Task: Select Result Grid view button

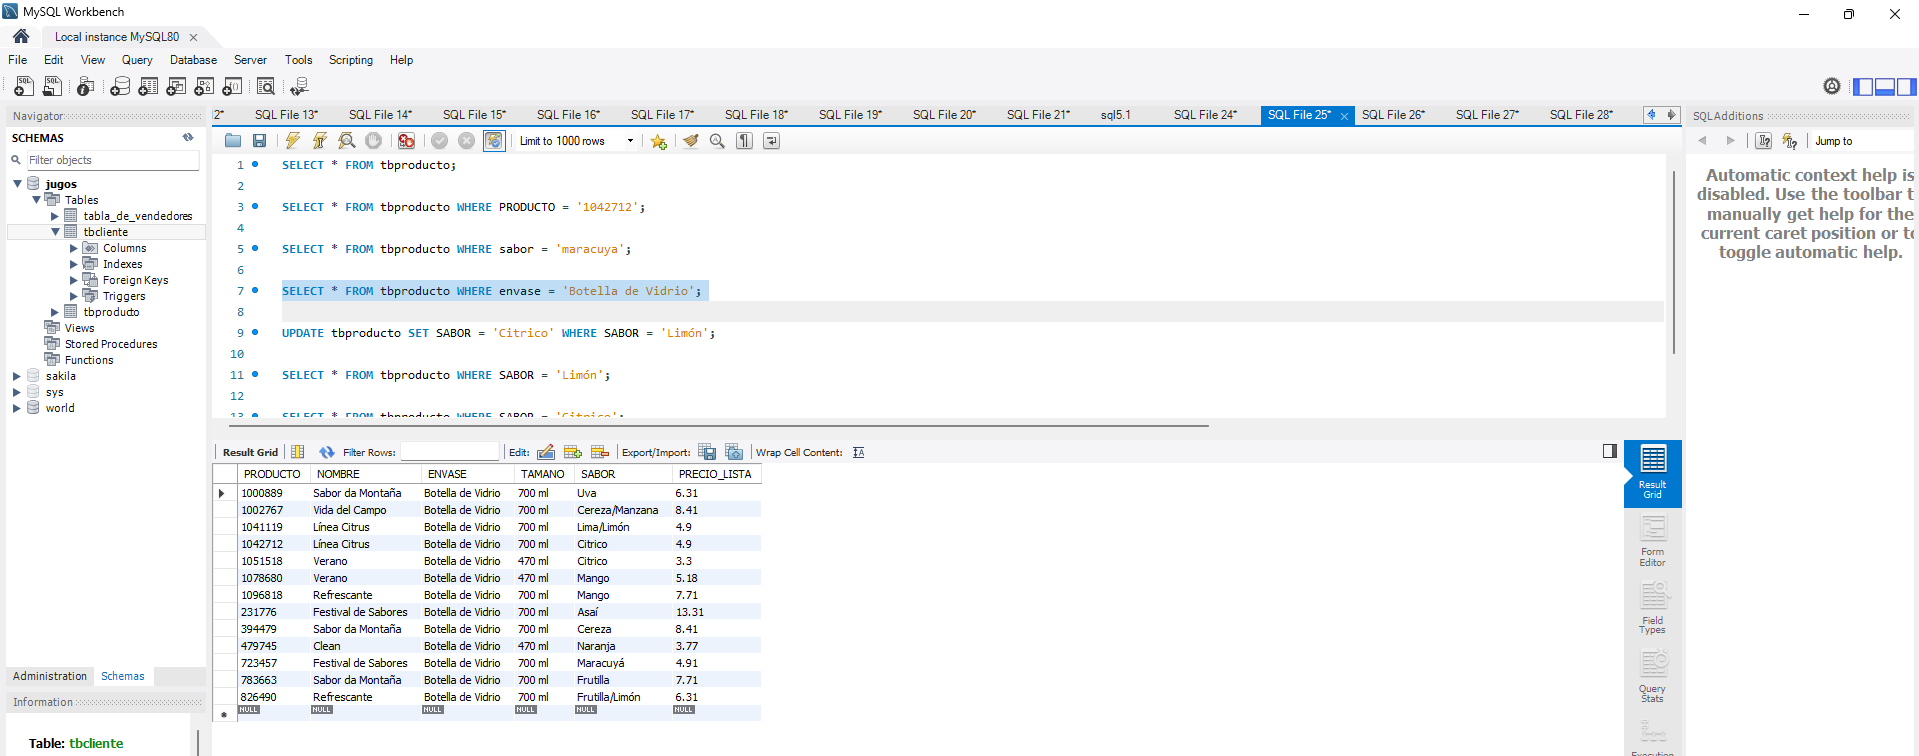Action: [x=1652, y=473]
